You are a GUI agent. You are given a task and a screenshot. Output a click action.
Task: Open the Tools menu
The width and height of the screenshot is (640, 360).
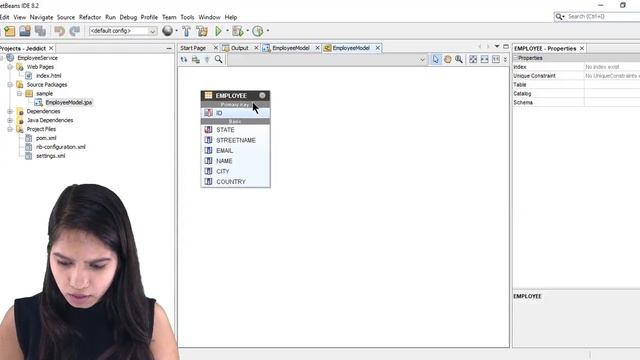pyautogui.click(x=187, y=17)
